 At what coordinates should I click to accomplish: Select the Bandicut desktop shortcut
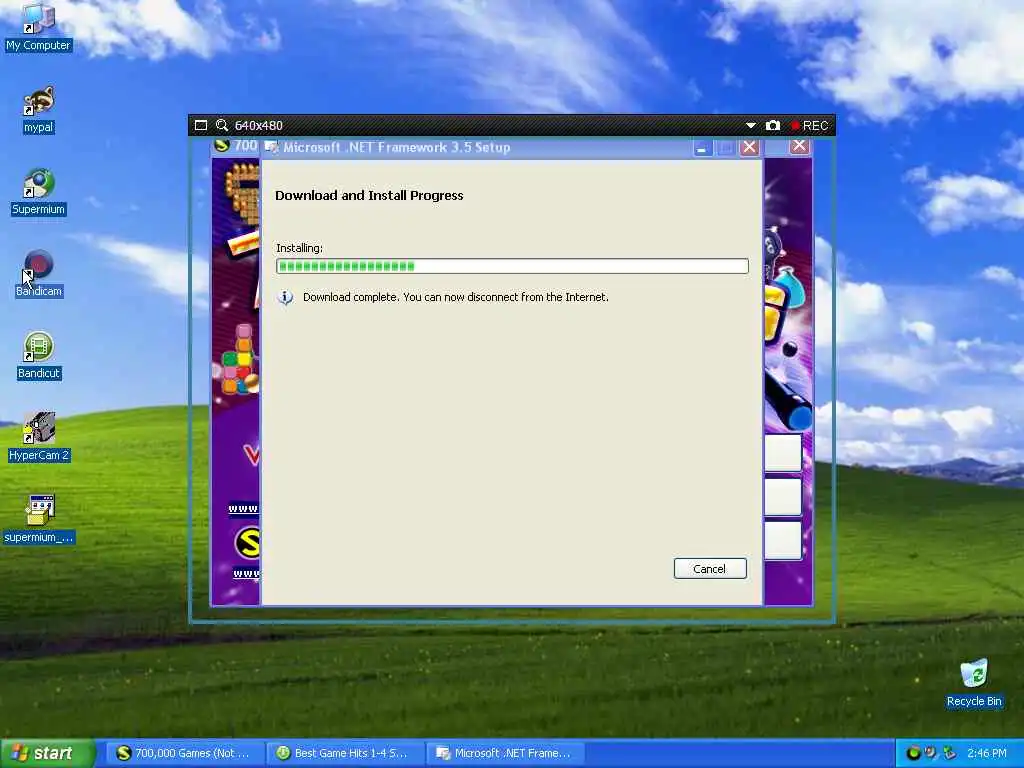(x=38, y=356)
